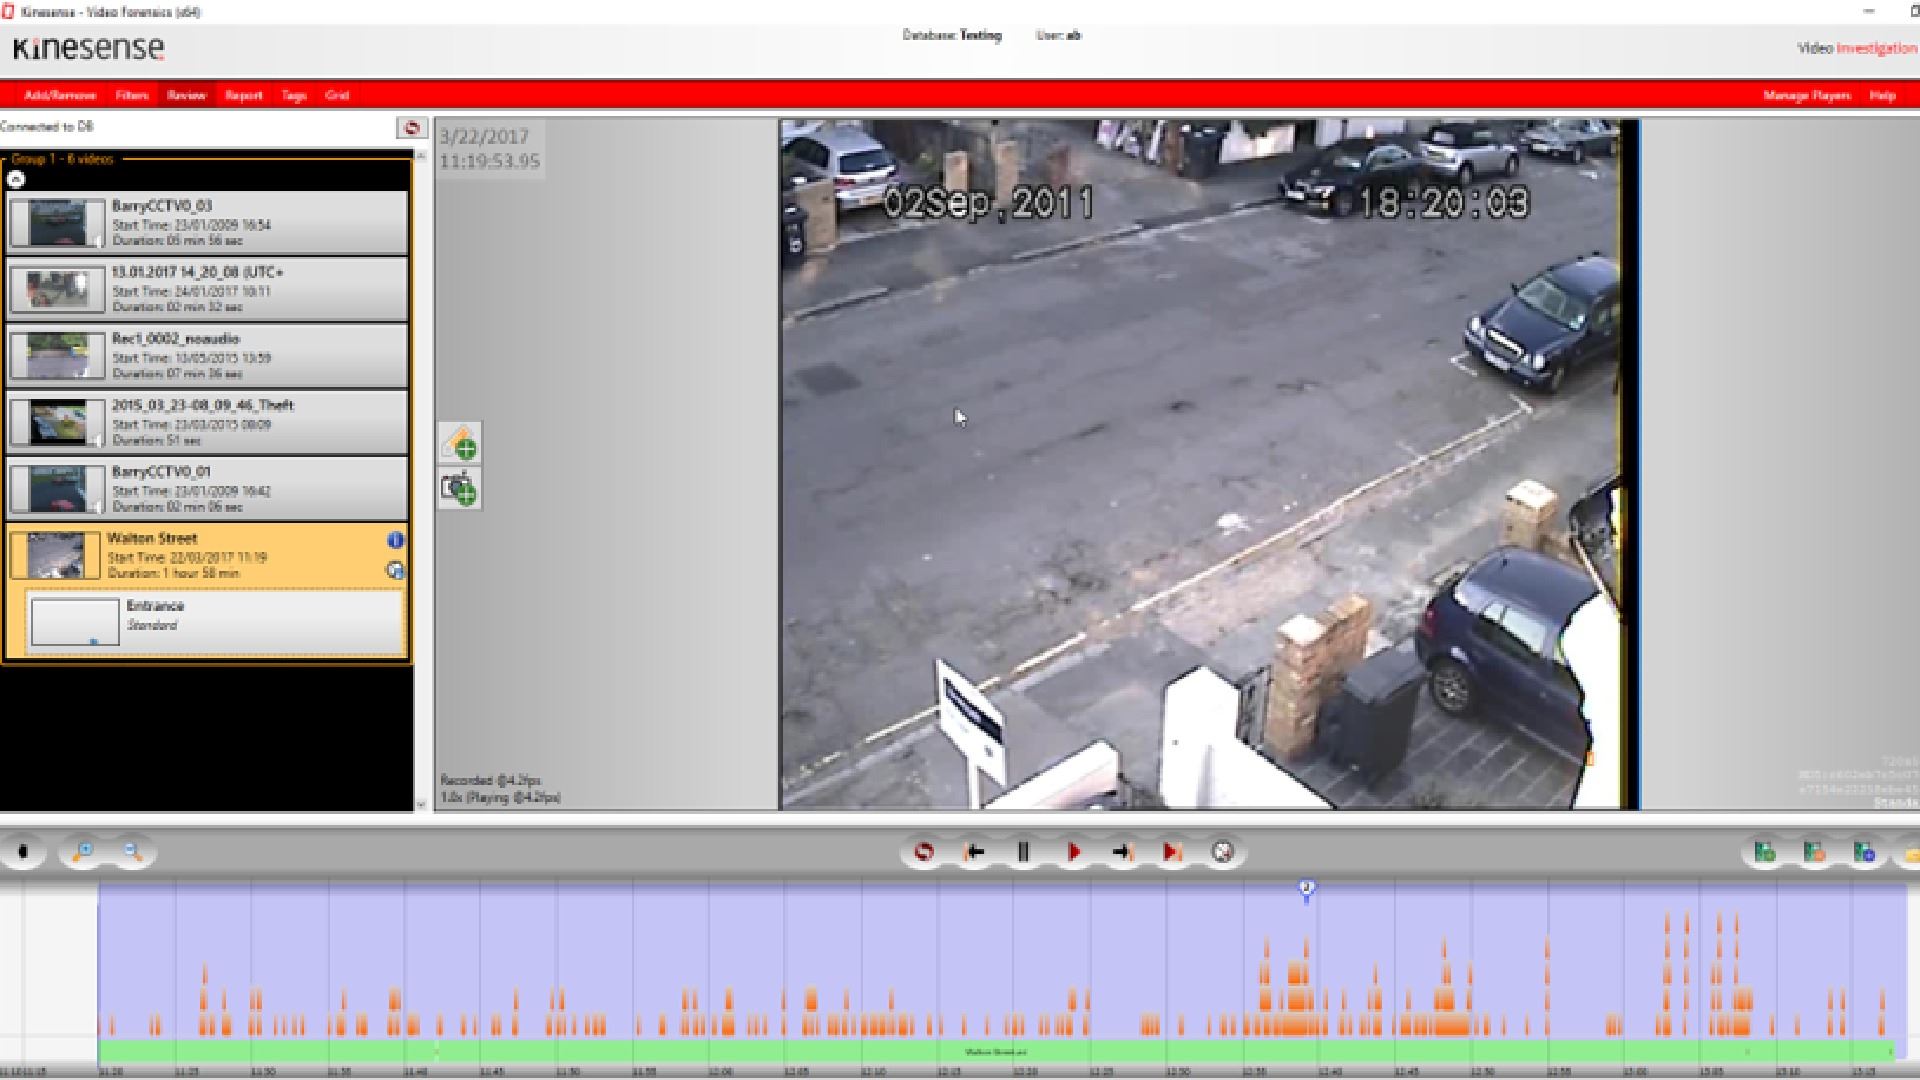The width and height of the screenshot is (1920, 1080).
Task: Play the video
Action: [1074, 852]
